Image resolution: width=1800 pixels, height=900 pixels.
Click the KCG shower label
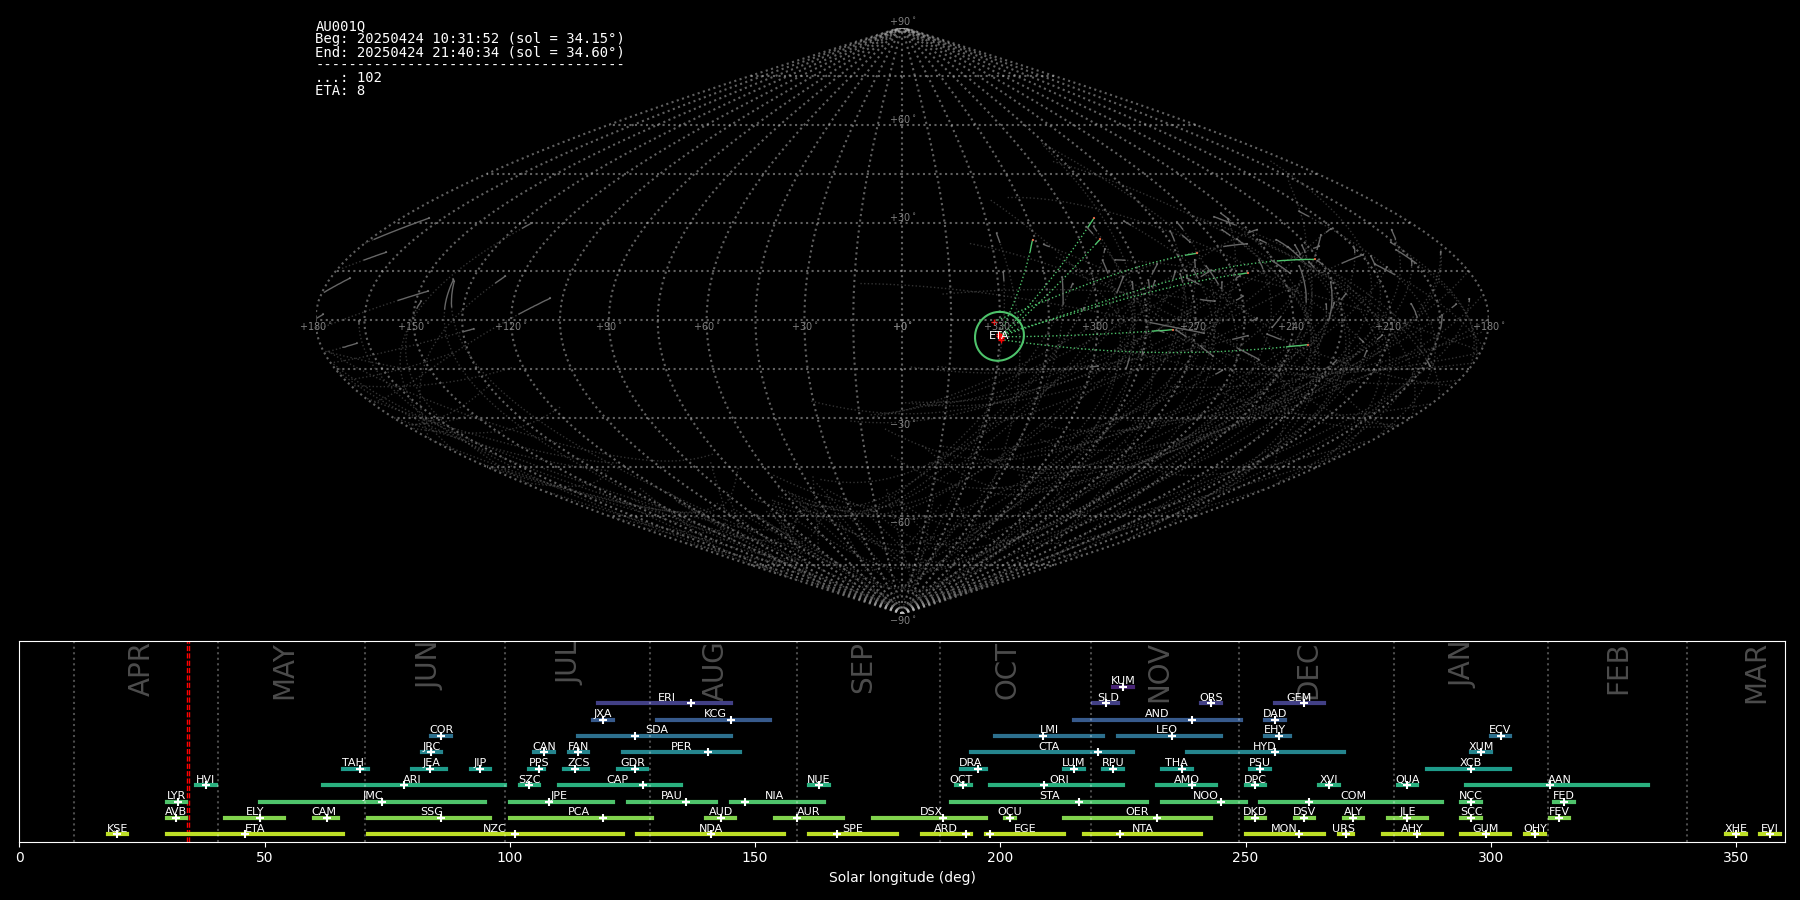[715, 714]
